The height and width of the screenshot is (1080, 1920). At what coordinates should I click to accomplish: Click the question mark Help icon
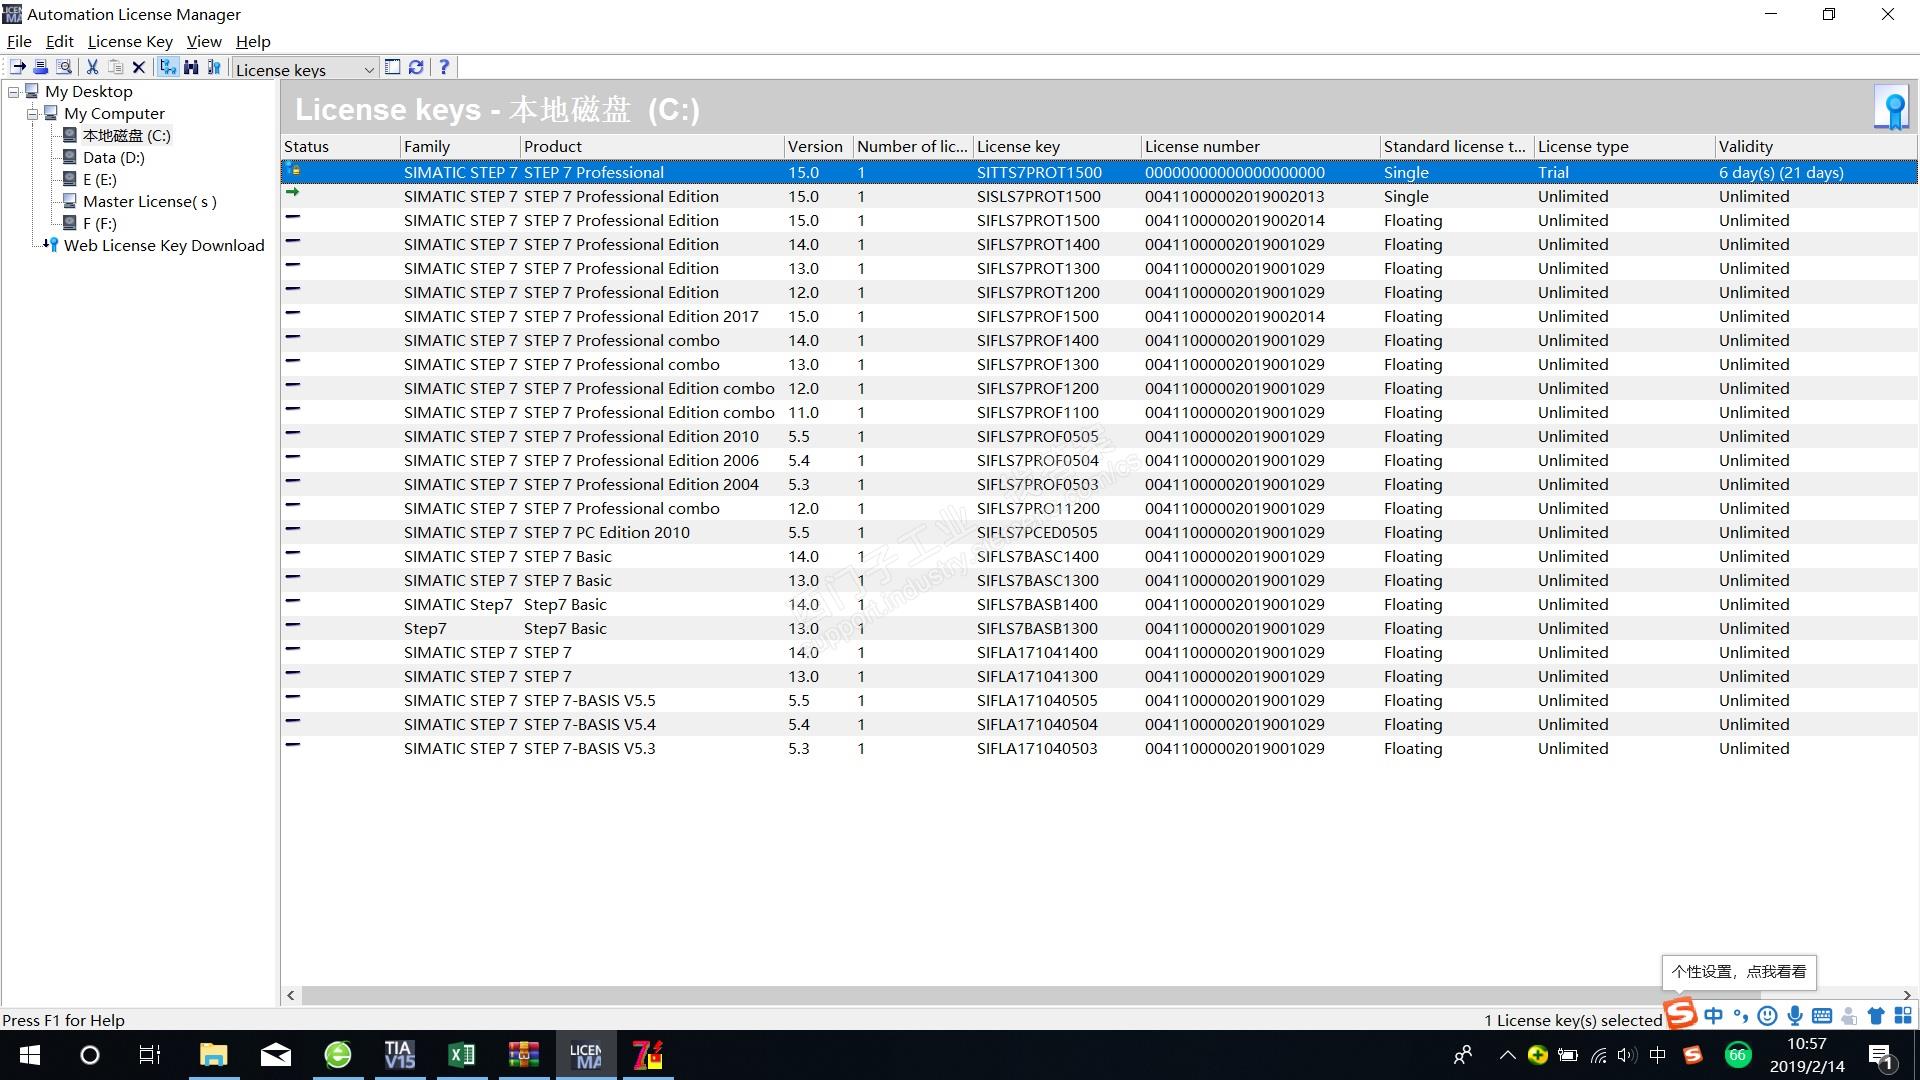[444, 67]
